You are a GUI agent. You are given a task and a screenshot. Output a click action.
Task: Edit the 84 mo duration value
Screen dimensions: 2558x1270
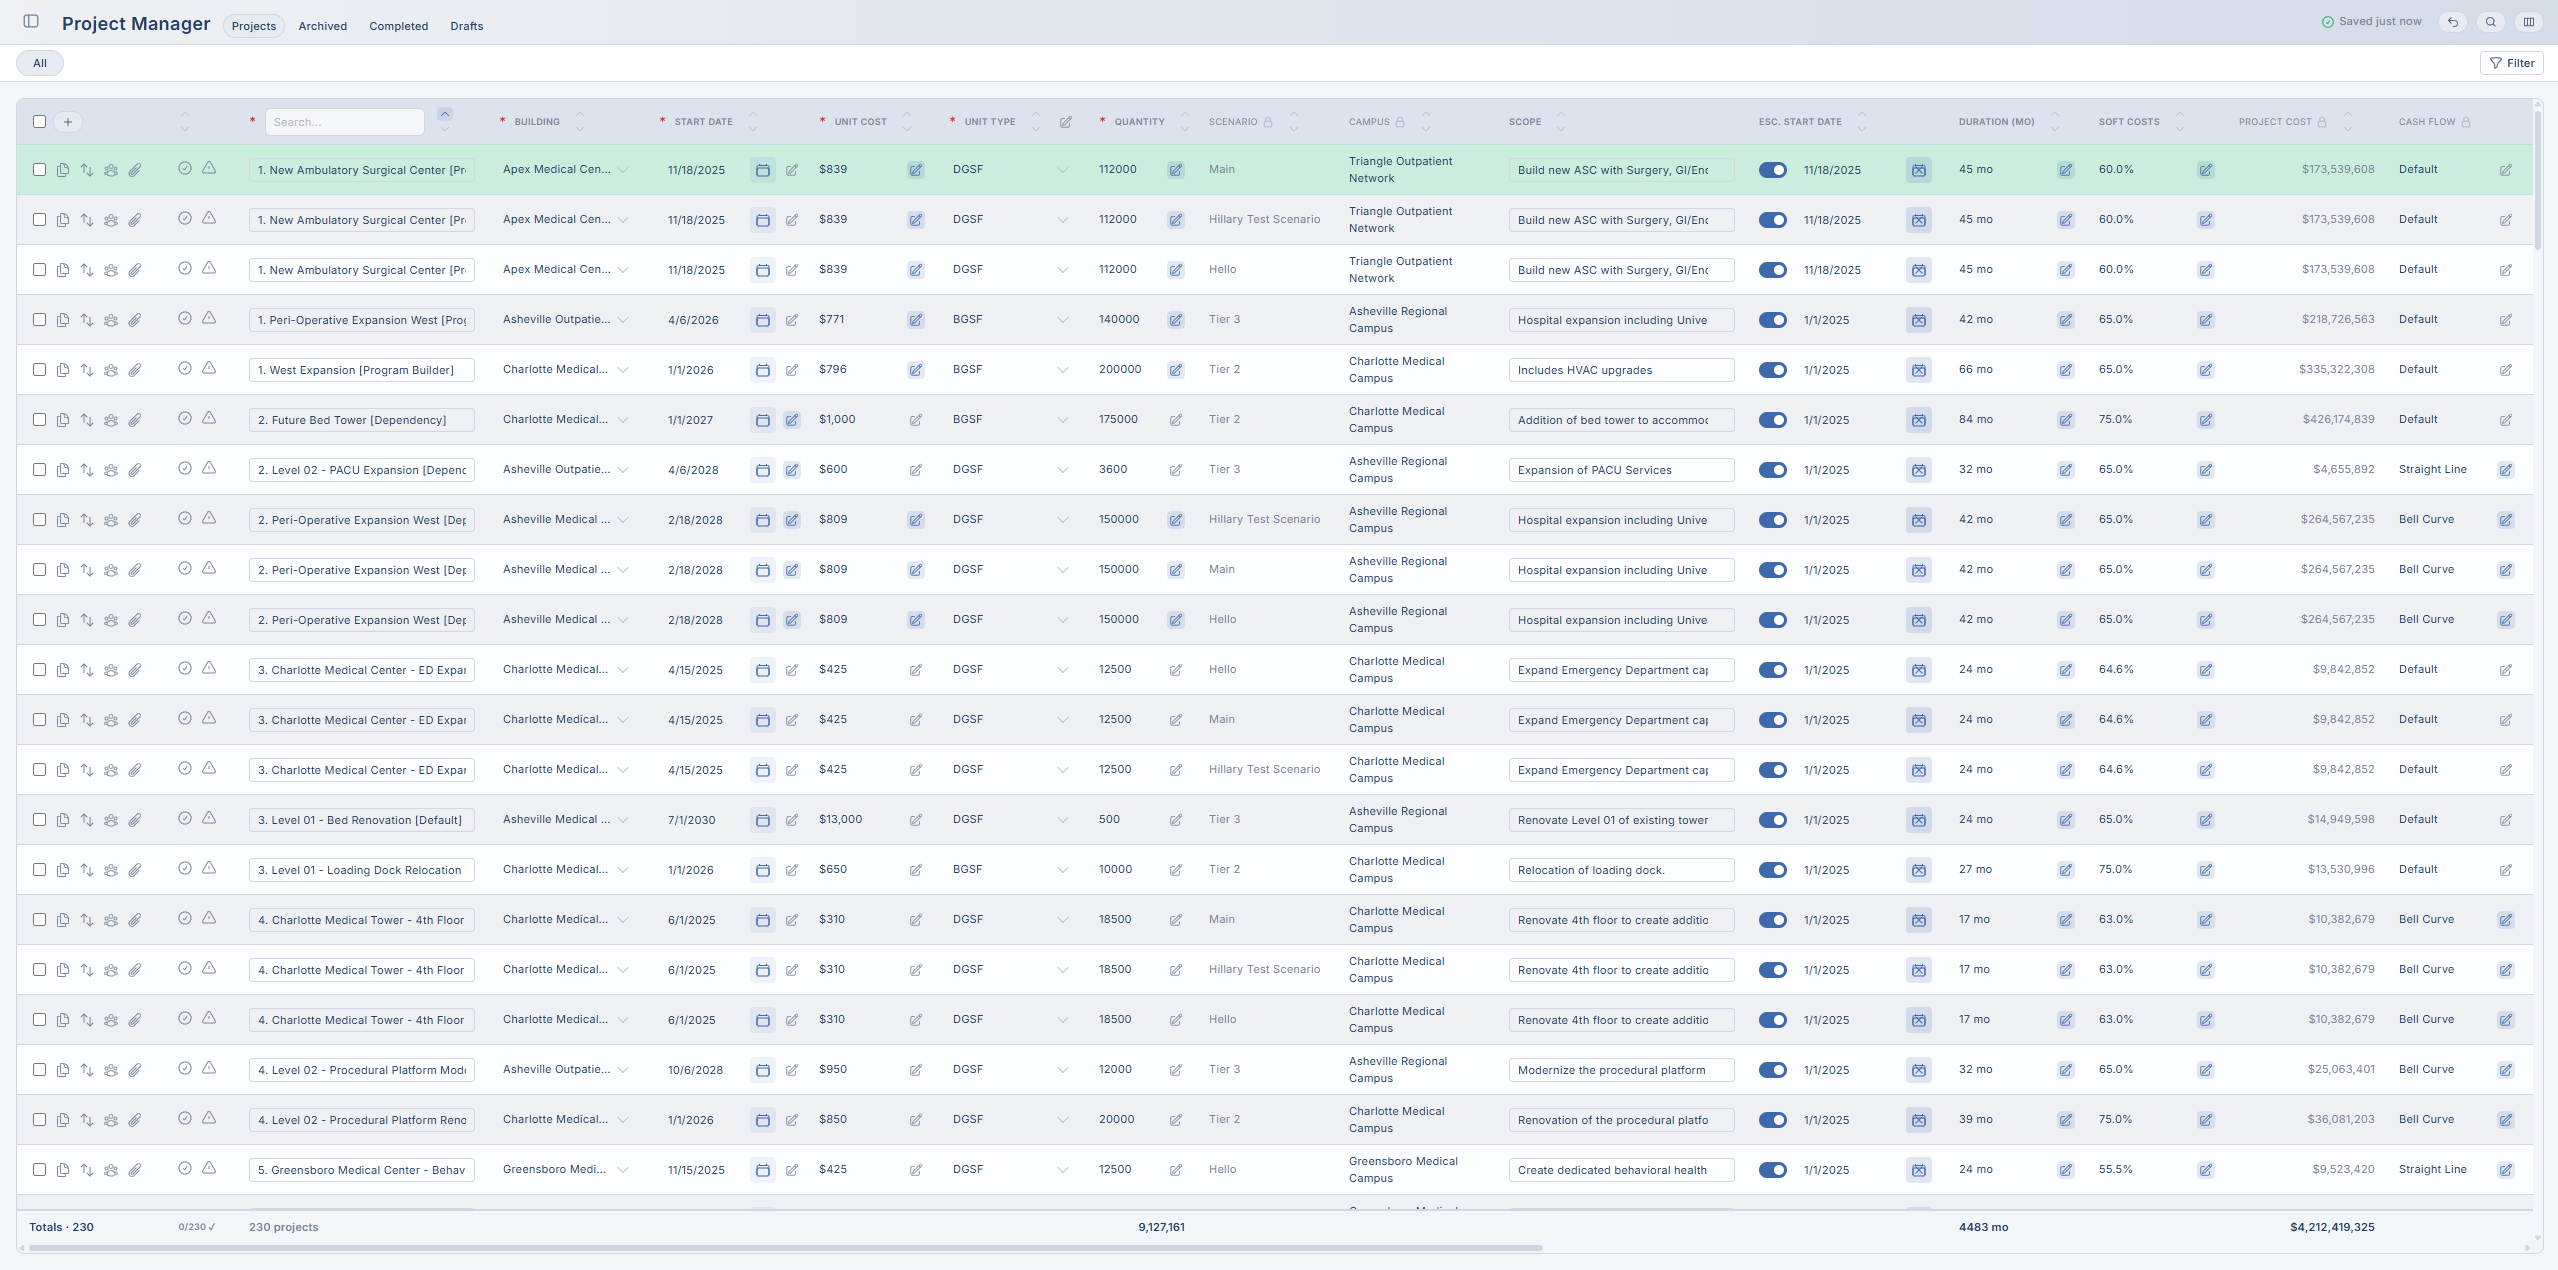pos(2066,420)
